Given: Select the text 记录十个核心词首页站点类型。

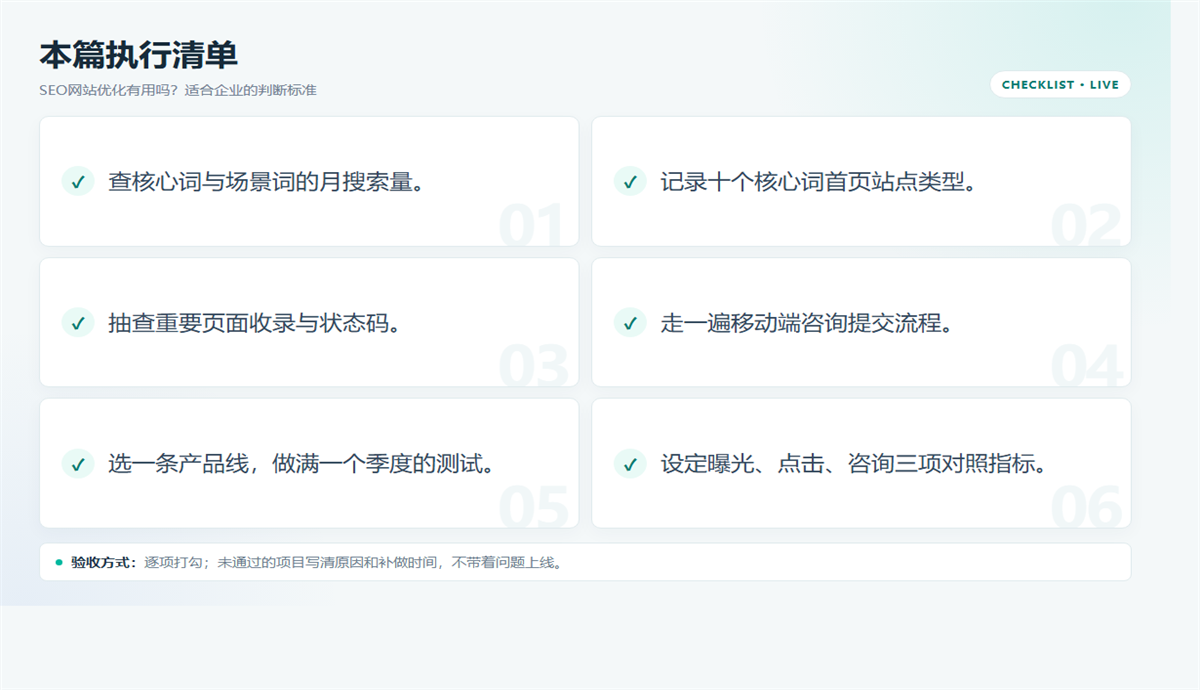Looking at the screenshot, I should coord(818,182).
